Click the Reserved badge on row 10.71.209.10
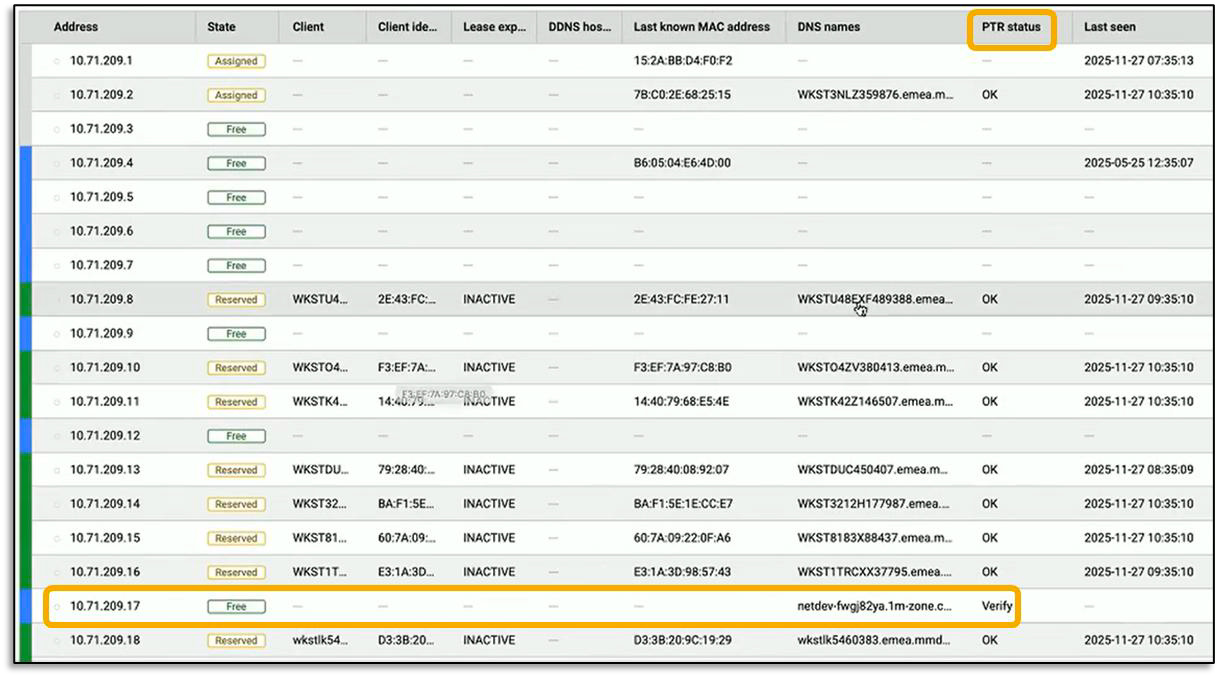 pos(236,367)
